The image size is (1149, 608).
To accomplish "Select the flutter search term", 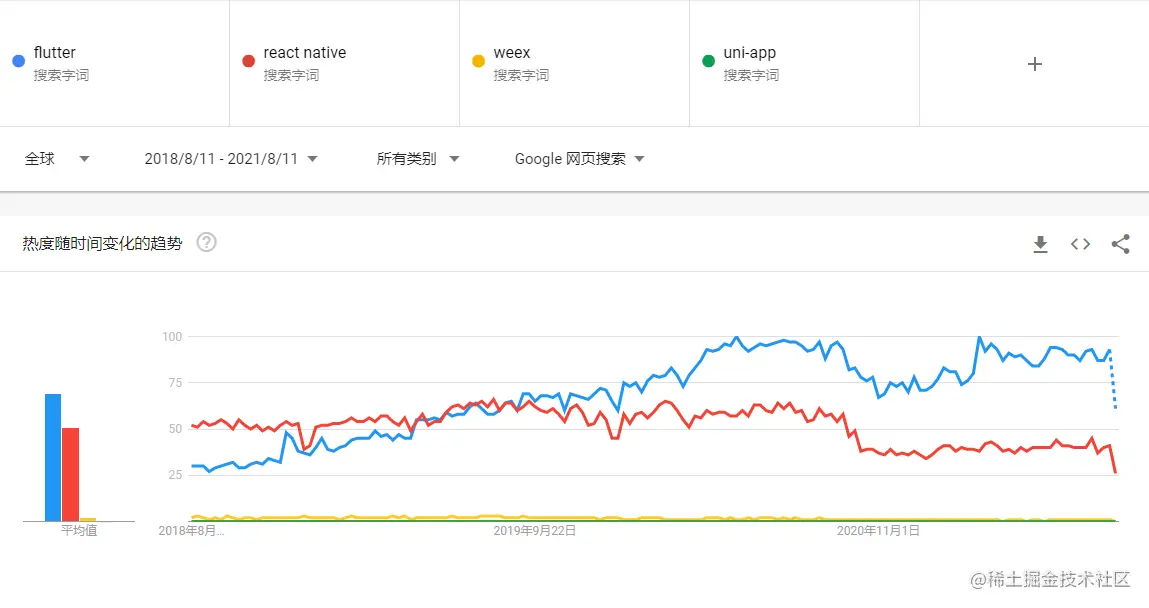I will tap(55, 53).
